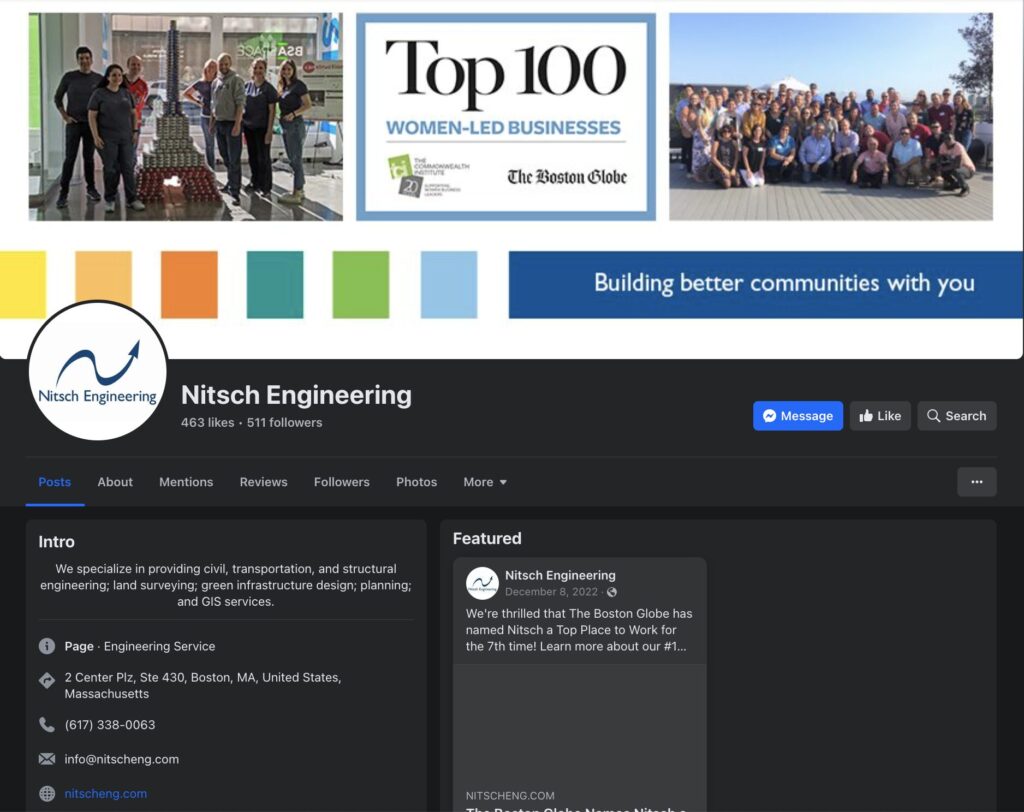Open the three-dots page options menu

coord(976,482)
